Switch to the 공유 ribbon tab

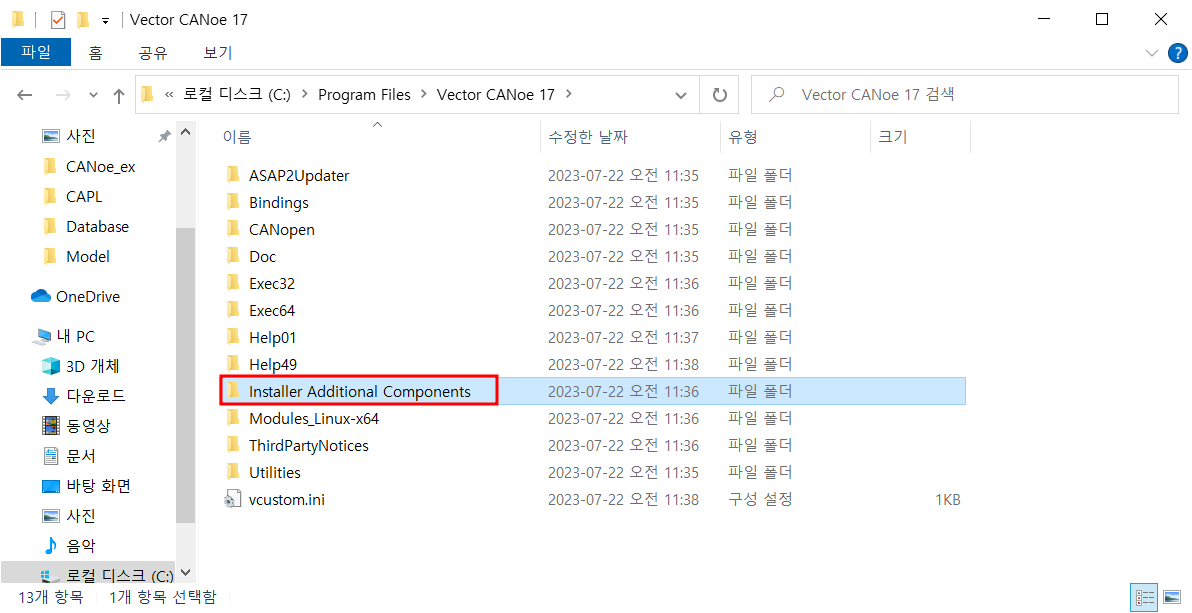153,52
